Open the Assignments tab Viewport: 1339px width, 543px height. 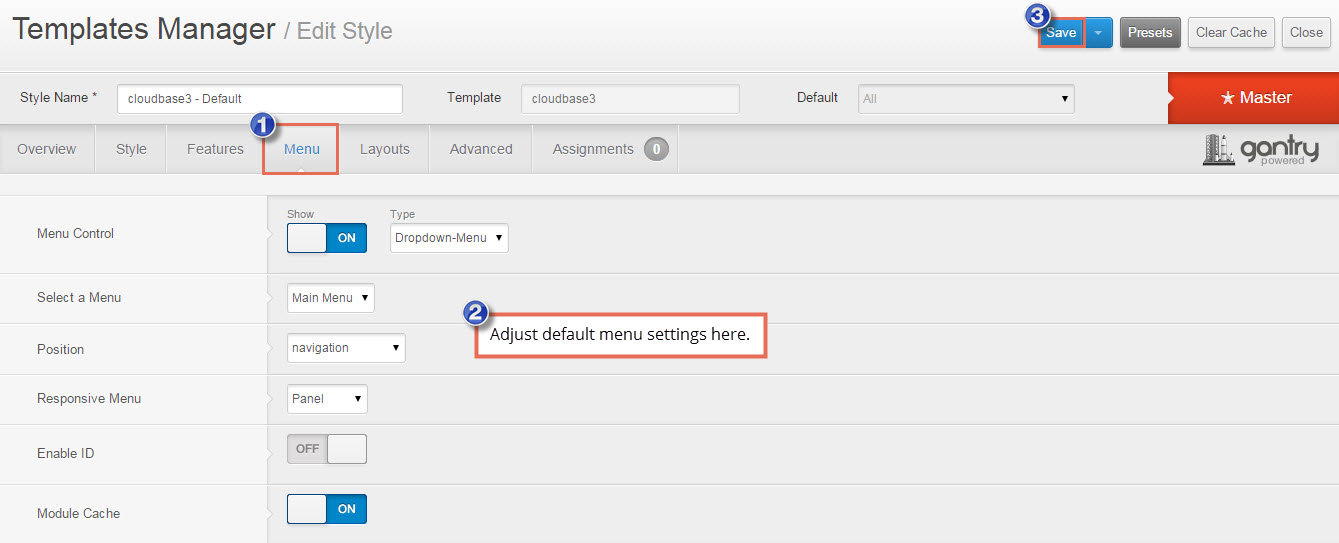(606, 149)
